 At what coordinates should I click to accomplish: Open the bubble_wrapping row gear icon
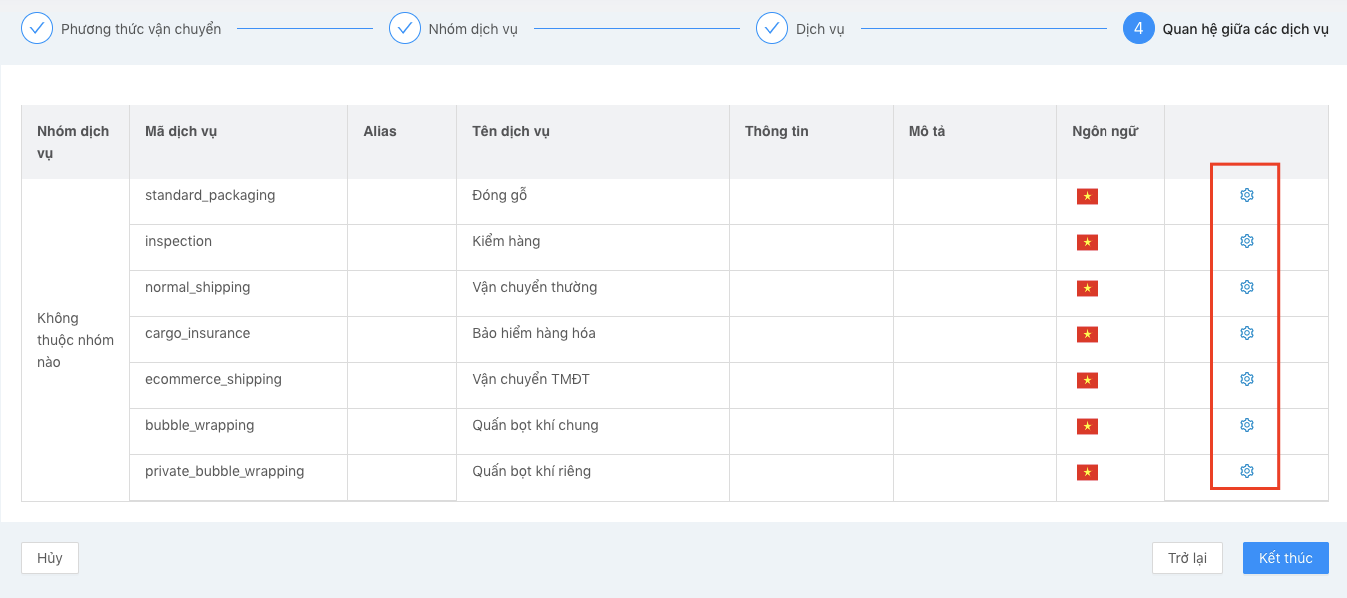click(1246, 425)
